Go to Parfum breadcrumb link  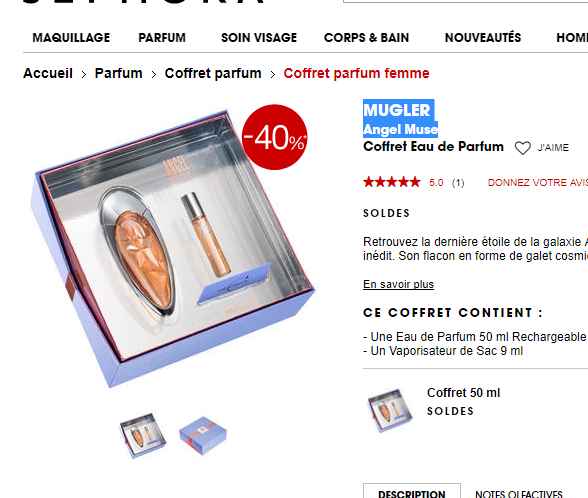pyautogui.click(x=118, y=73)
